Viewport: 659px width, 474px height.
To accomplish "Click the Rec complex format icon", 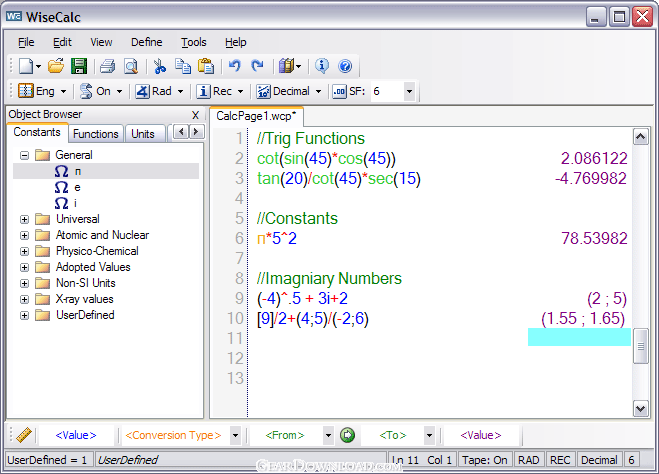I will coord(203,91).
